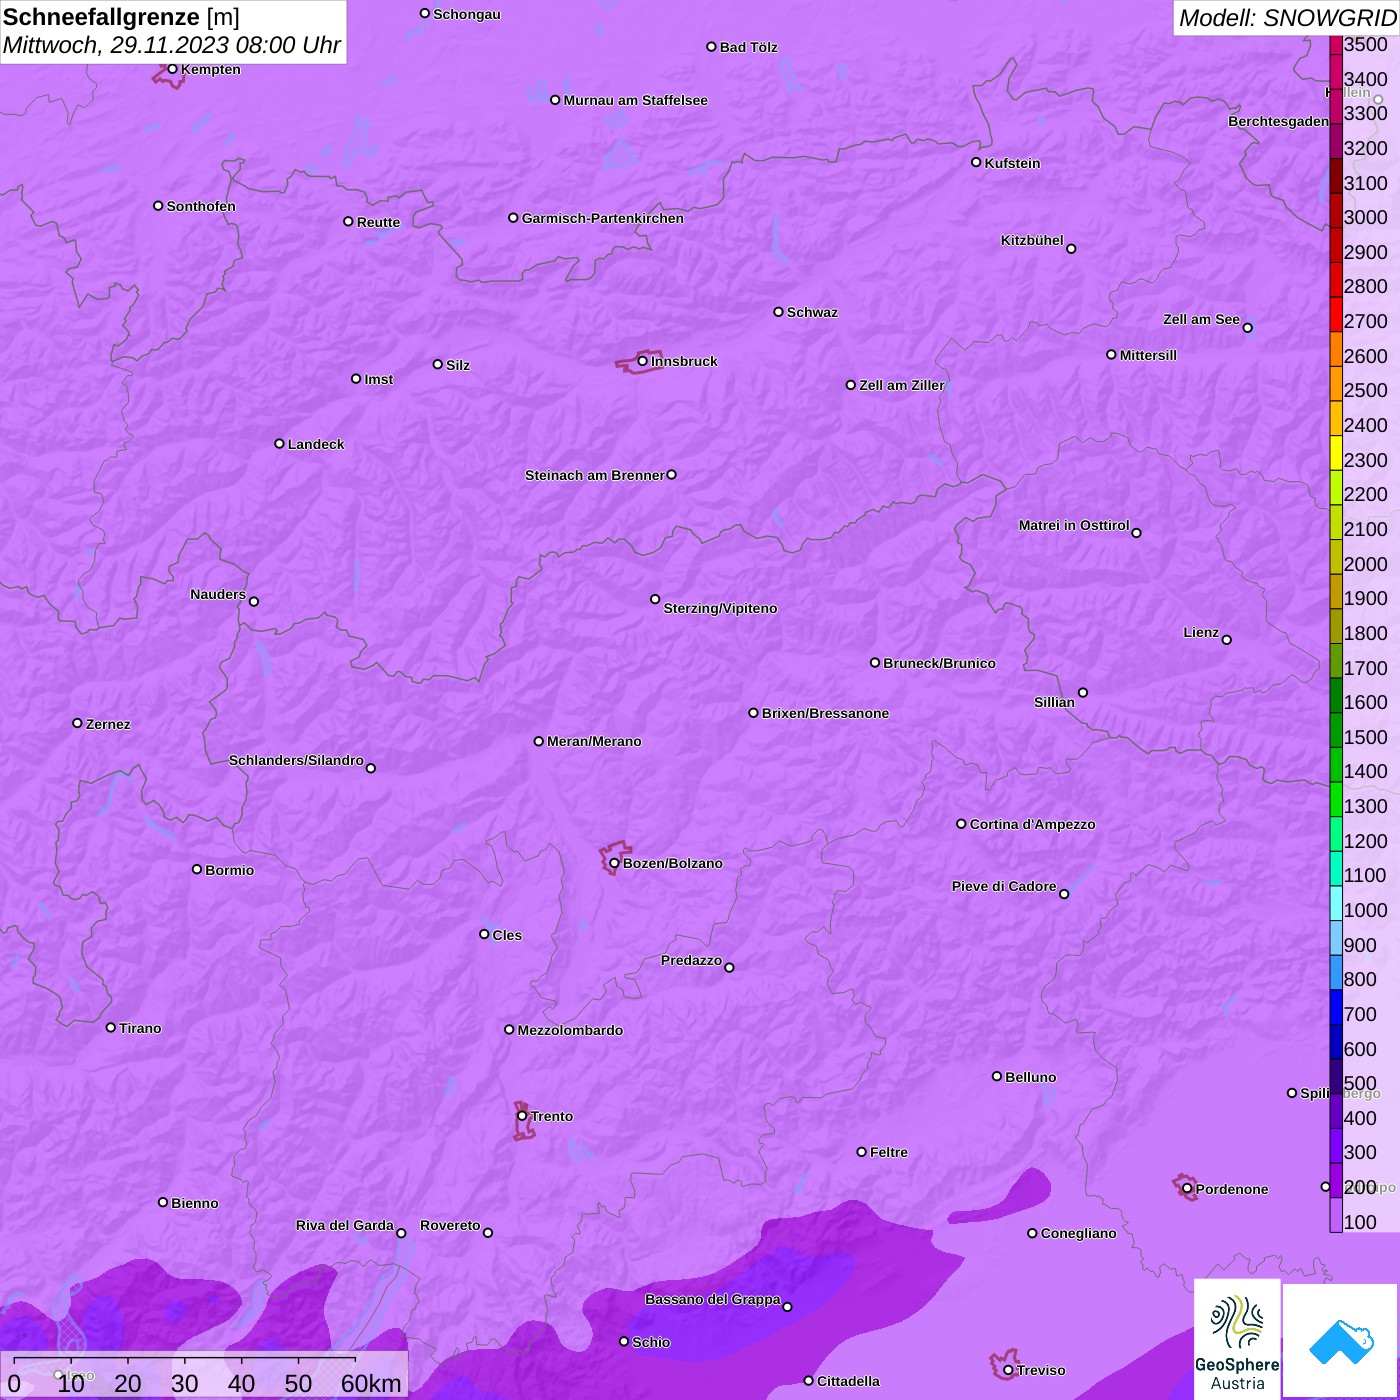Click the date Mittwoch, 29.11.2023 08:00 Uhr
This screenshot has width=1400, height=1400.
[172, 45]
